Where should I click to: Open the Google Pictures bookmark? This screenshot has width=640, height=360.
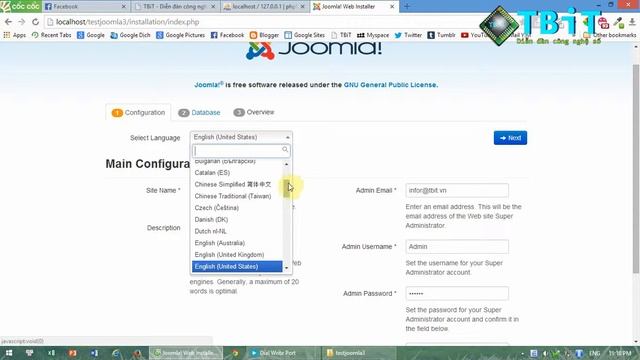tap(180, 35)
